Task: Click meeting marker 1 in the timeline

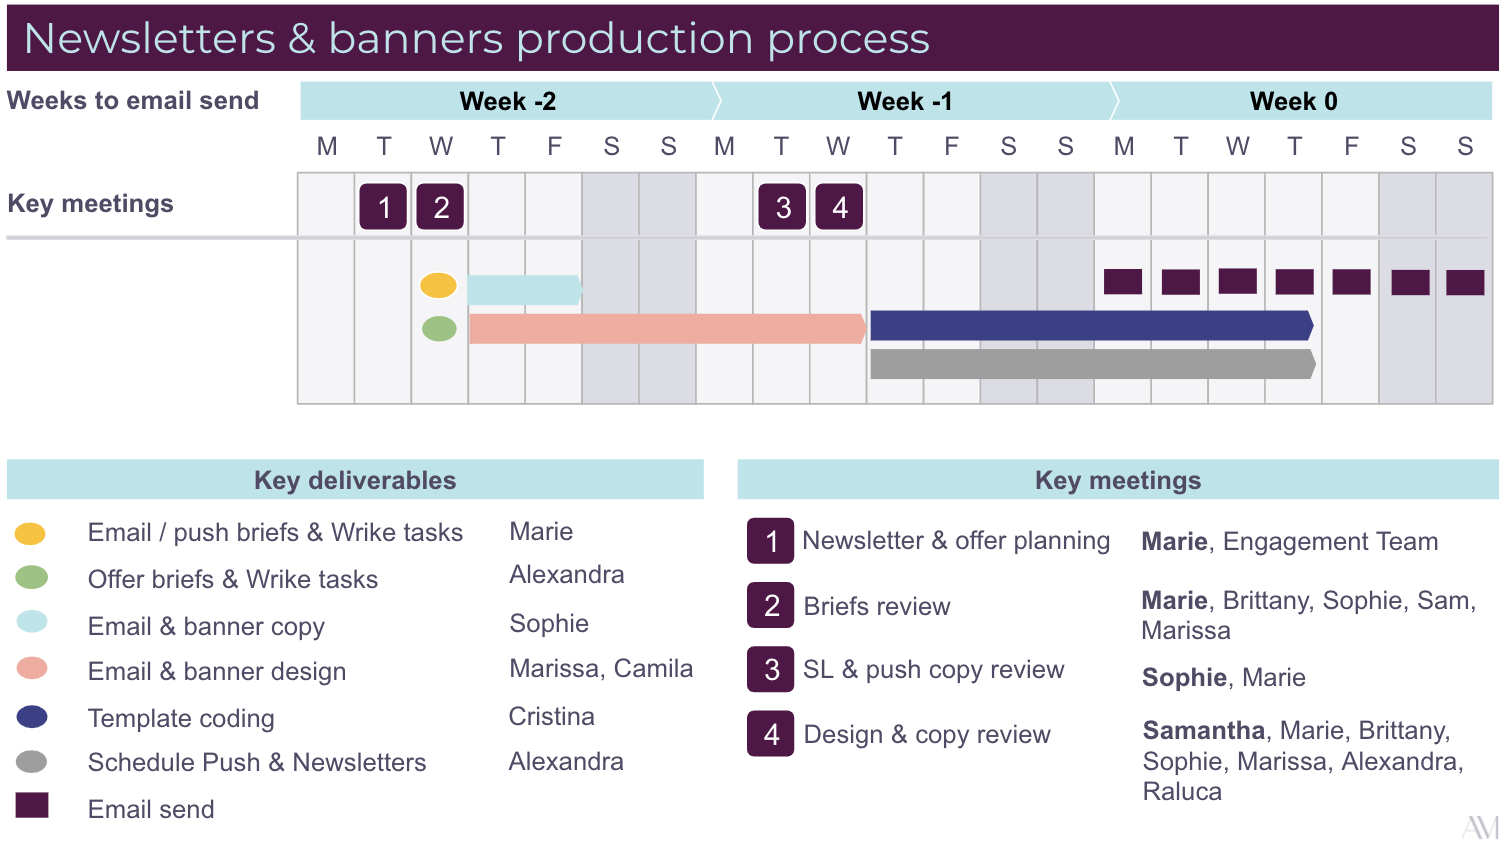Action: click(x=383, y=207)
